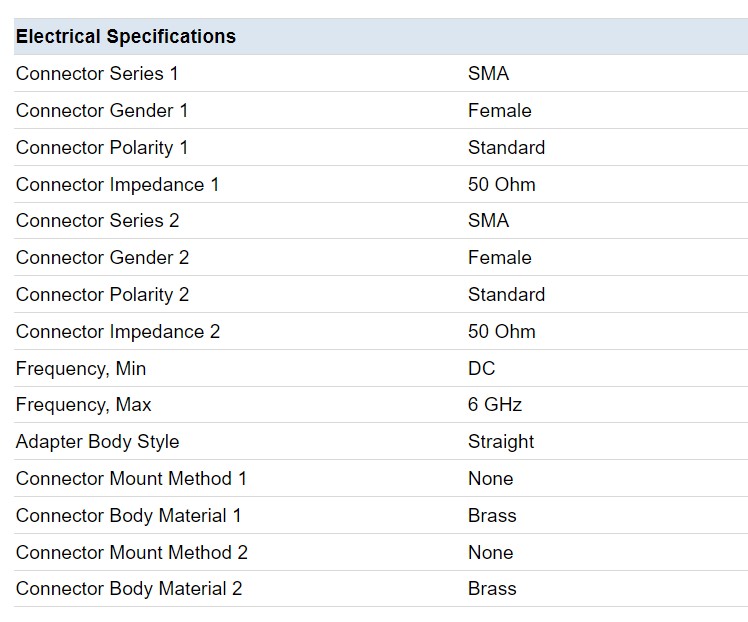Viewport: 748px width, 622px height.
Task: Click the SMA value for Series 1
Action: [x=488, y=73]
